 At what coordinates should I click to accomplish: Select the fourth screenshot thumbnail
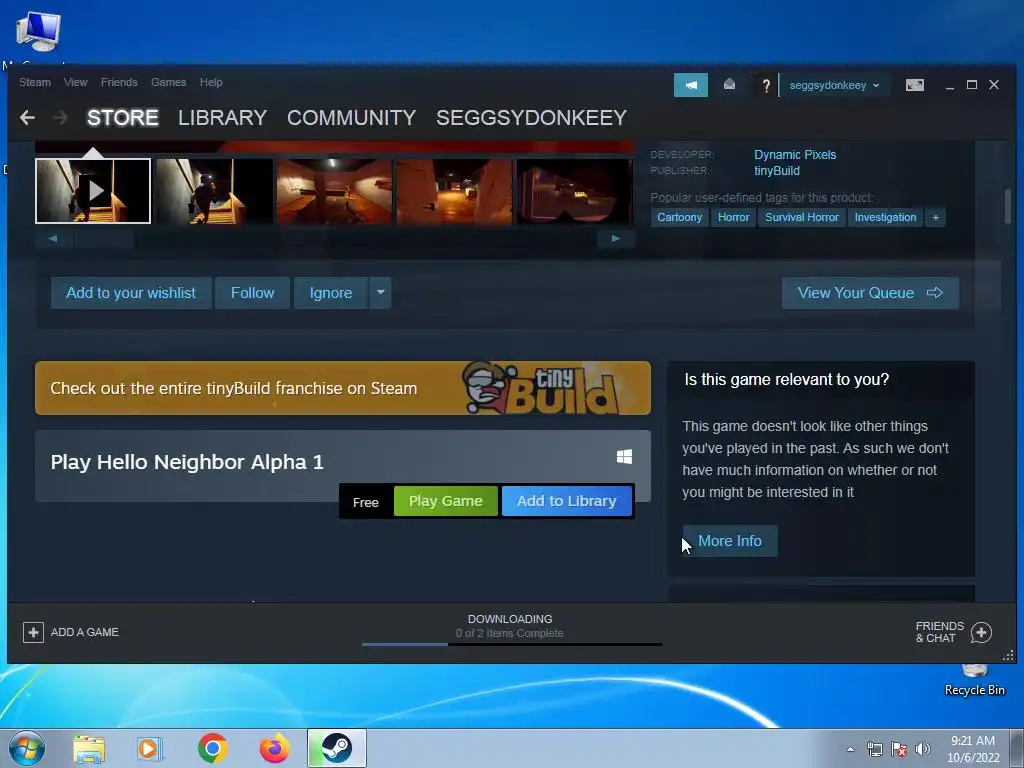click(454, 191)
